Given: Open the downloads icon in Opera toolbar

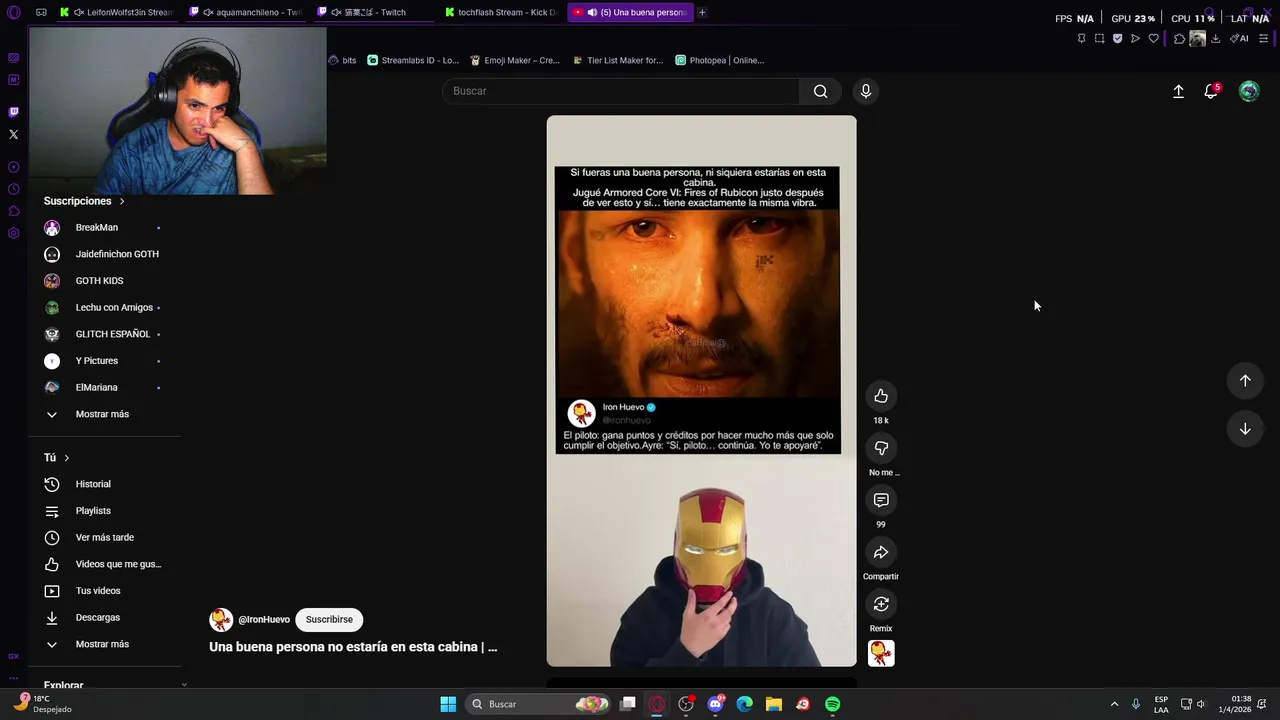Looking at the screenshot, I should [x=1215, y=38].
